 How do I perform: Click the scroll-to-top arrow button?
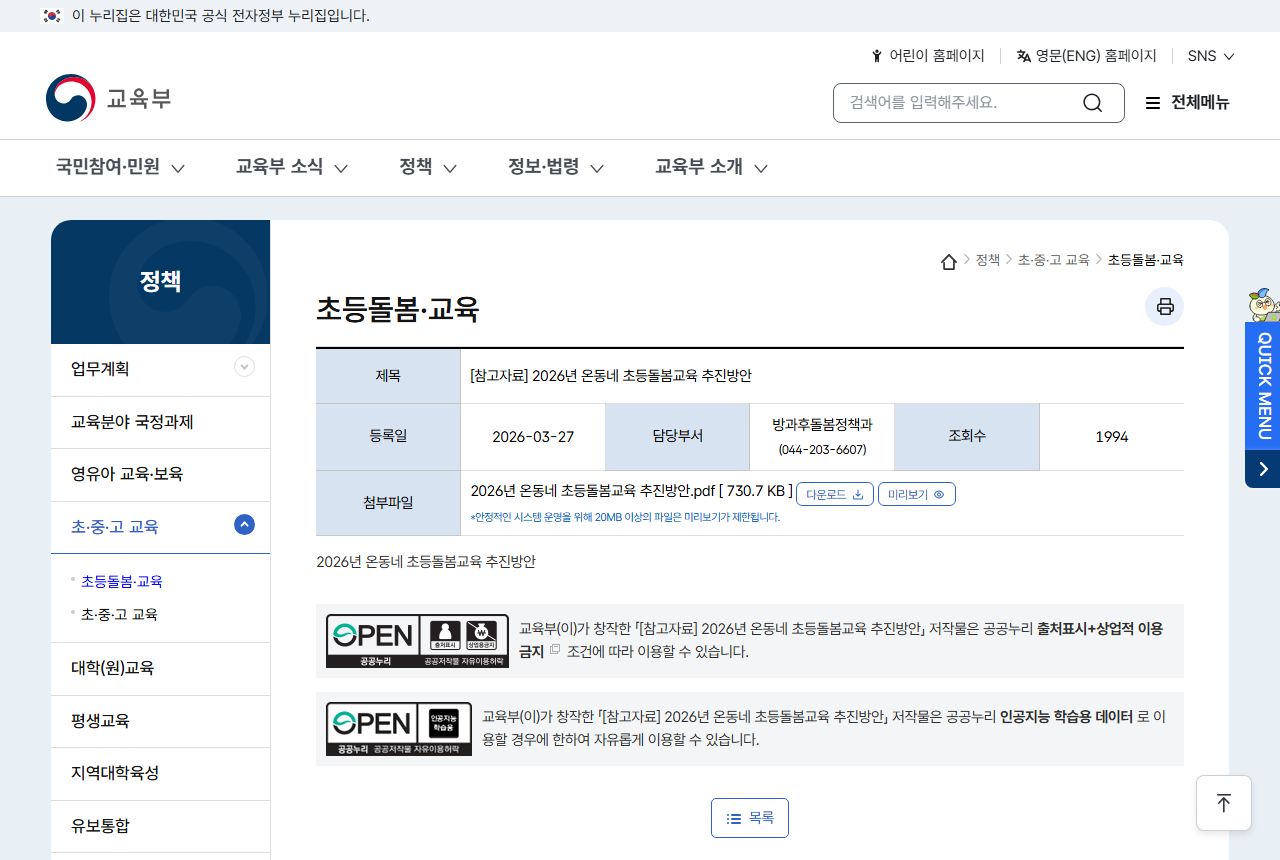(x=1224, y=803)
